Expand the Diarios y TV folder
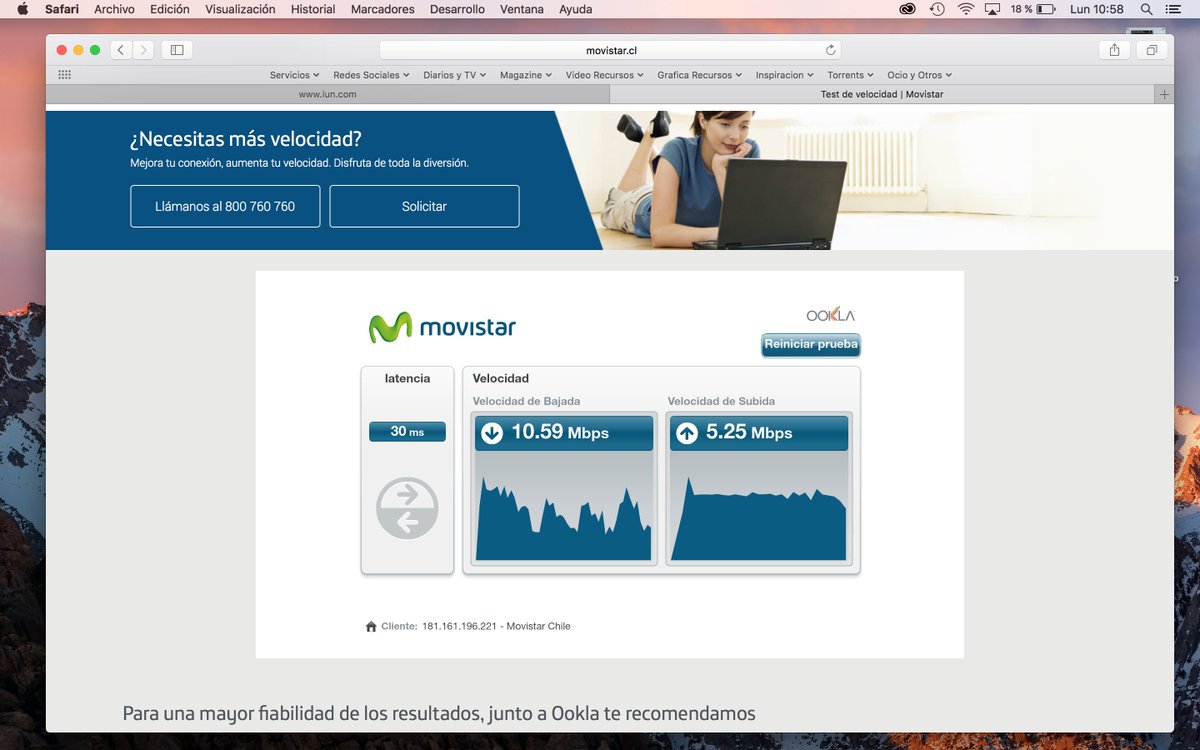This screenshot has height=750, width=1200. [455, 75]
